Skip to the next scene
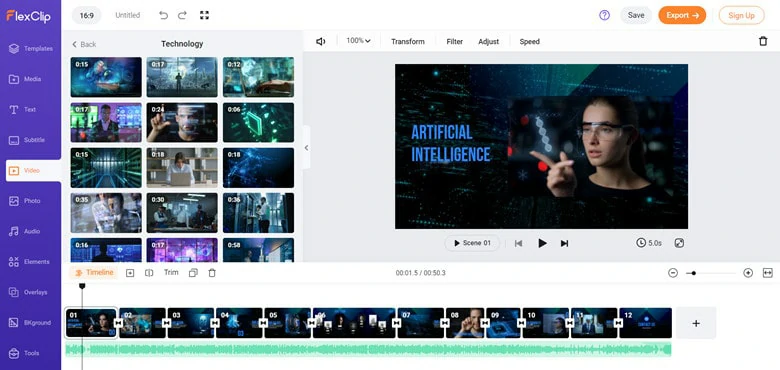 pos(565,243)
